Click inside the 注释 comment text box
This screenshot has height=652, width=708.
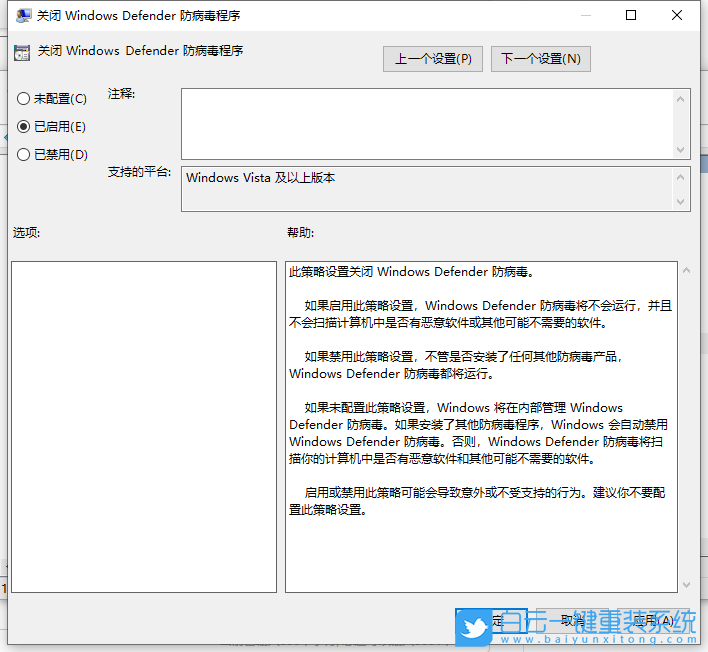pyautogui.click(x=427, y=124)
